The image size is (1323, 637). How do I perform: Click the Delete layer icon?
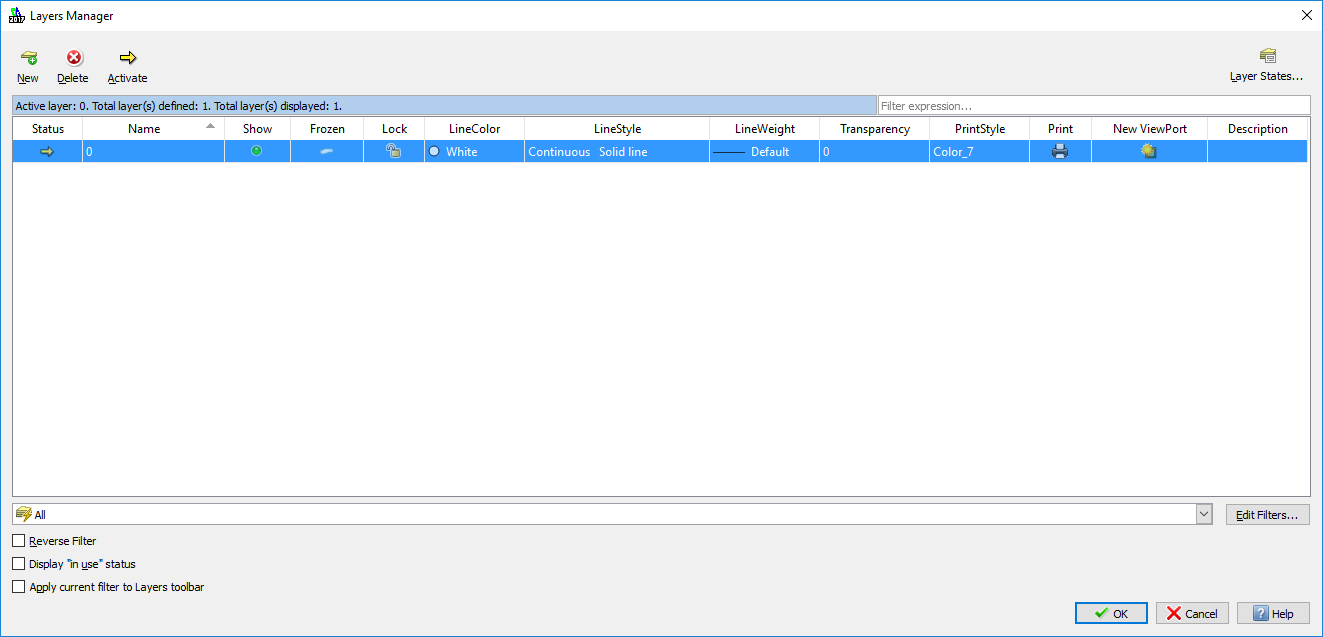point(73,58)
